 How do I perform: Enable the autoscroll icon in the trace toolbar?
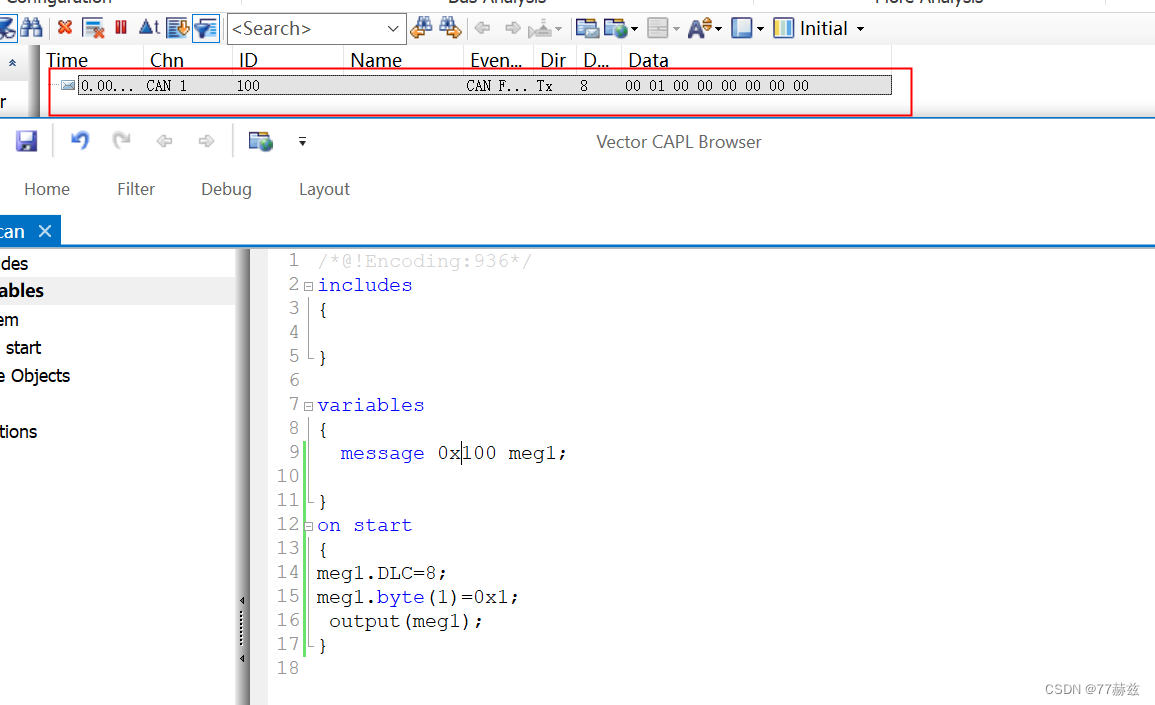[176, 28]
